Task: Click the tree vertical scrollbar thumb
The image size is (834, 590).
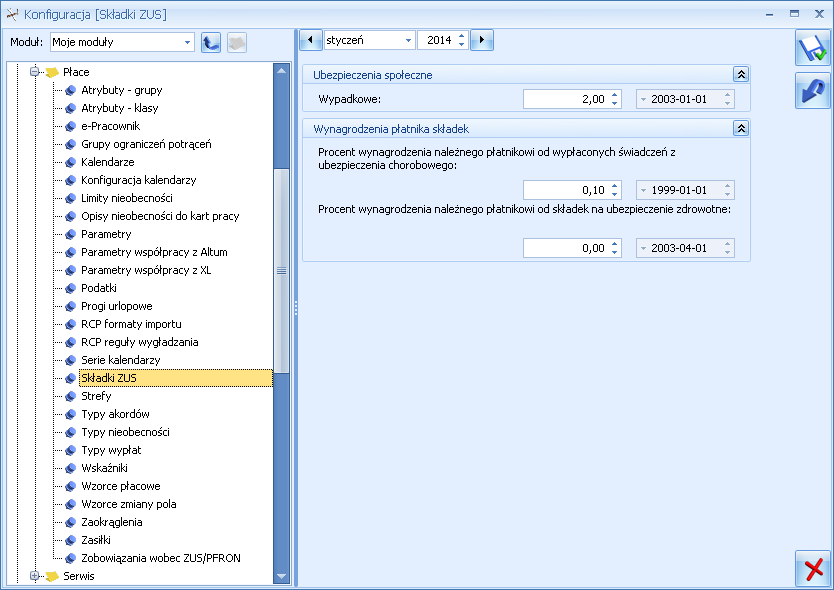Action: 281,271
